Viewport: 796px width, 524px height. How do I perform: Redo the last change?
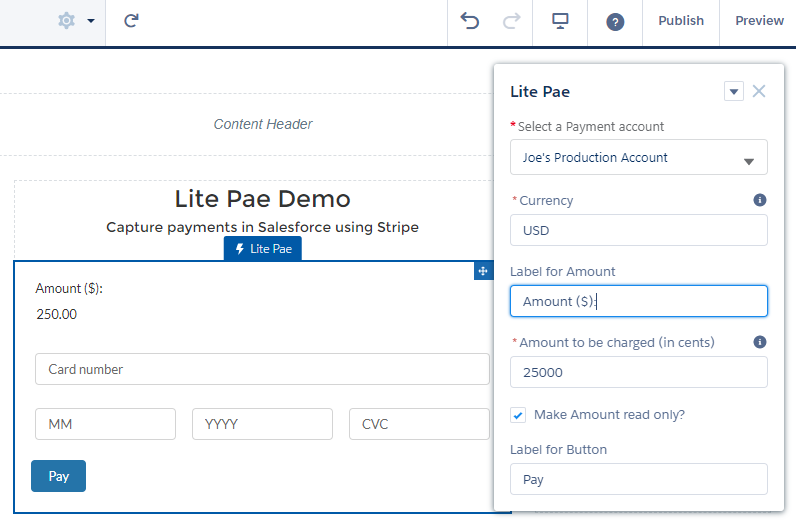511,21
